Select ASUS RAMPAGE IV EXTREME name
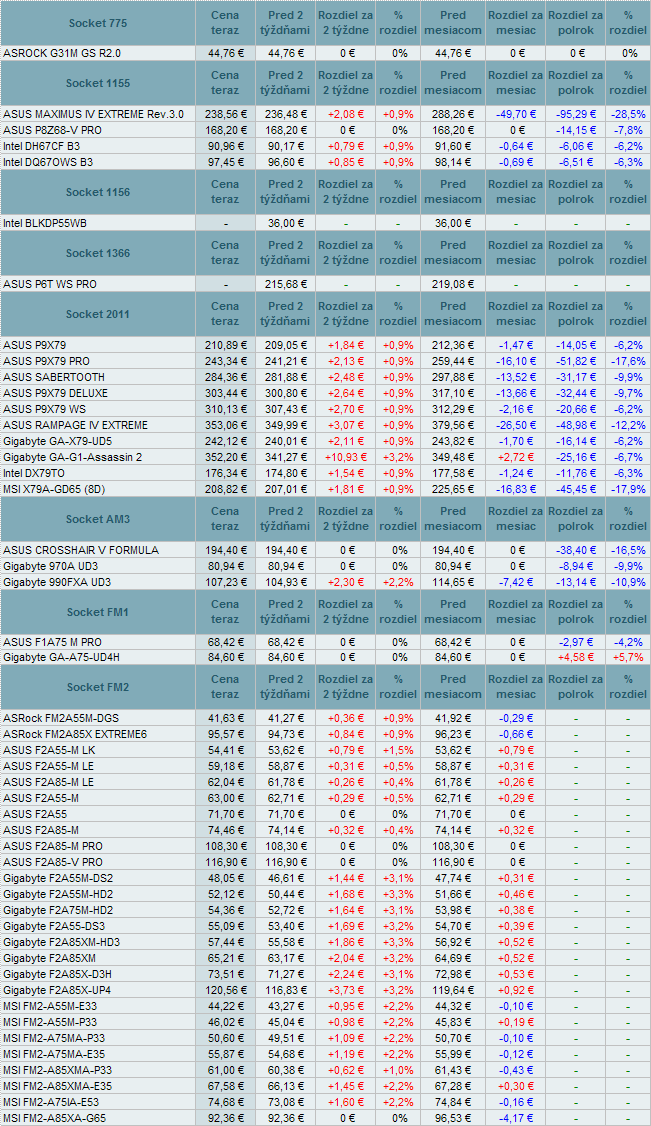651x1126 pixels. [75, 425]
